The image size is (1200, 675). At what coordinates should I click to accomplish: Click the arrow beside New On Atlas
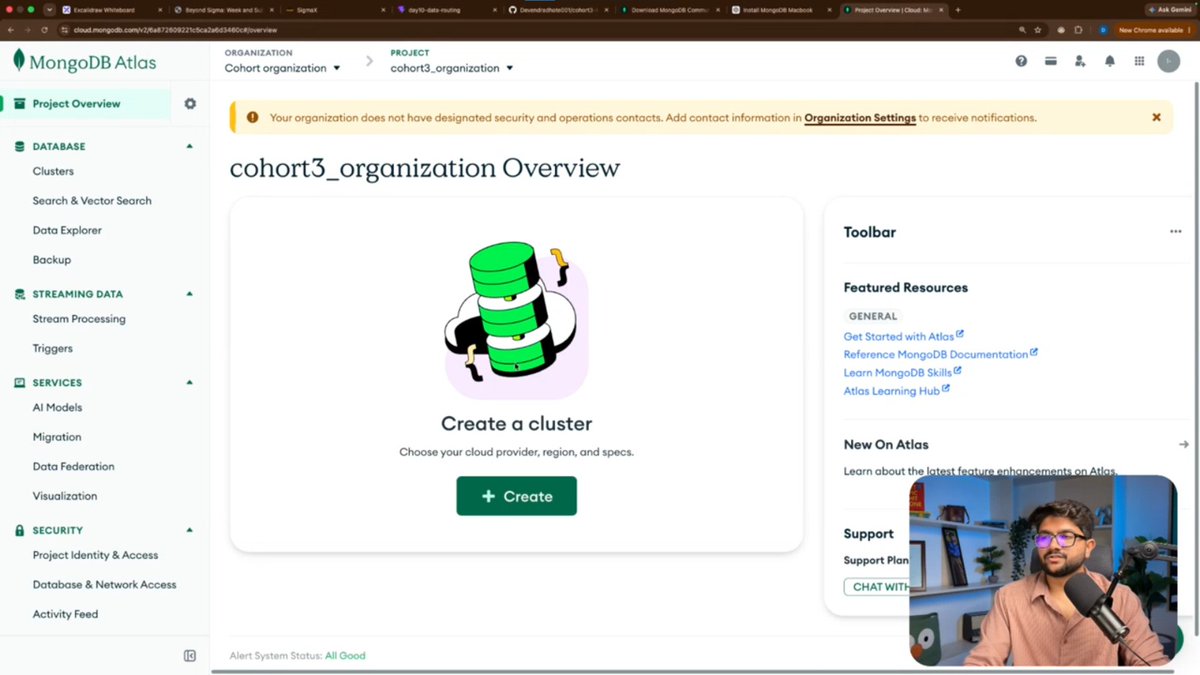coord(1184,445)
